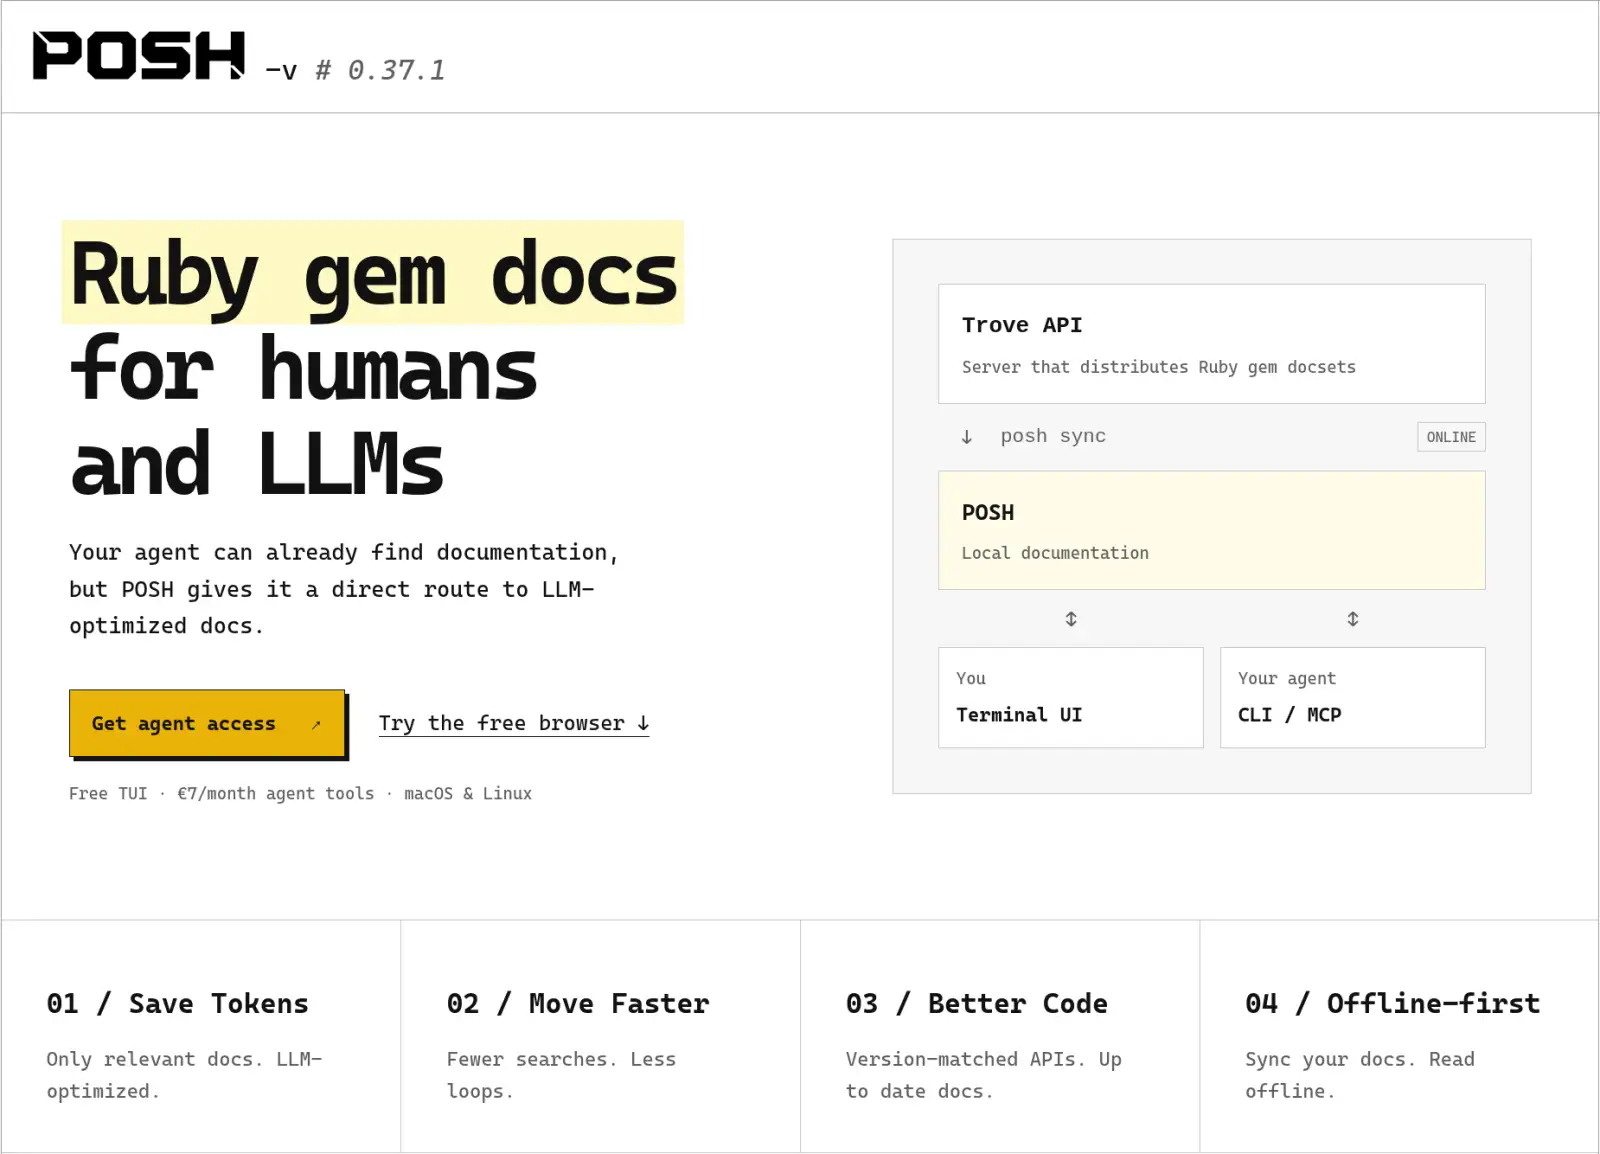This screenshot has width=1600, height=1154.
Task: Click 'Fewer searches. Less loops.' text
Action: click(561, 1075)
